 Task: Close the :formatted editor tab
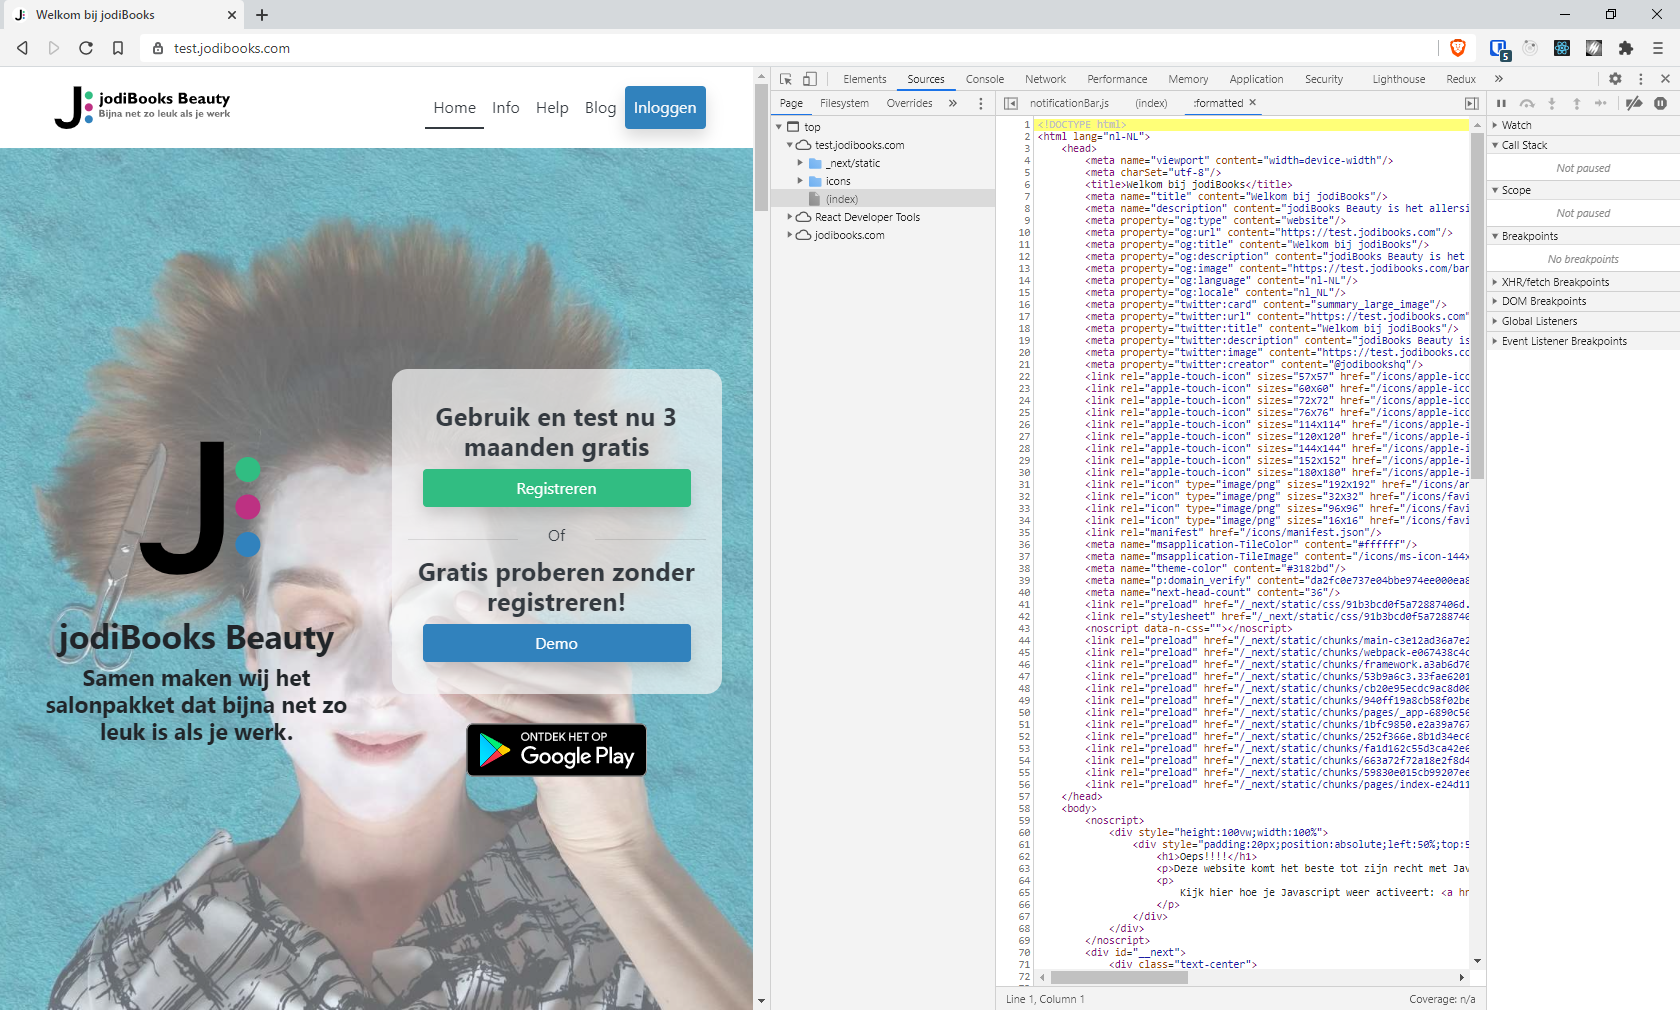[x=1252, y=102]
